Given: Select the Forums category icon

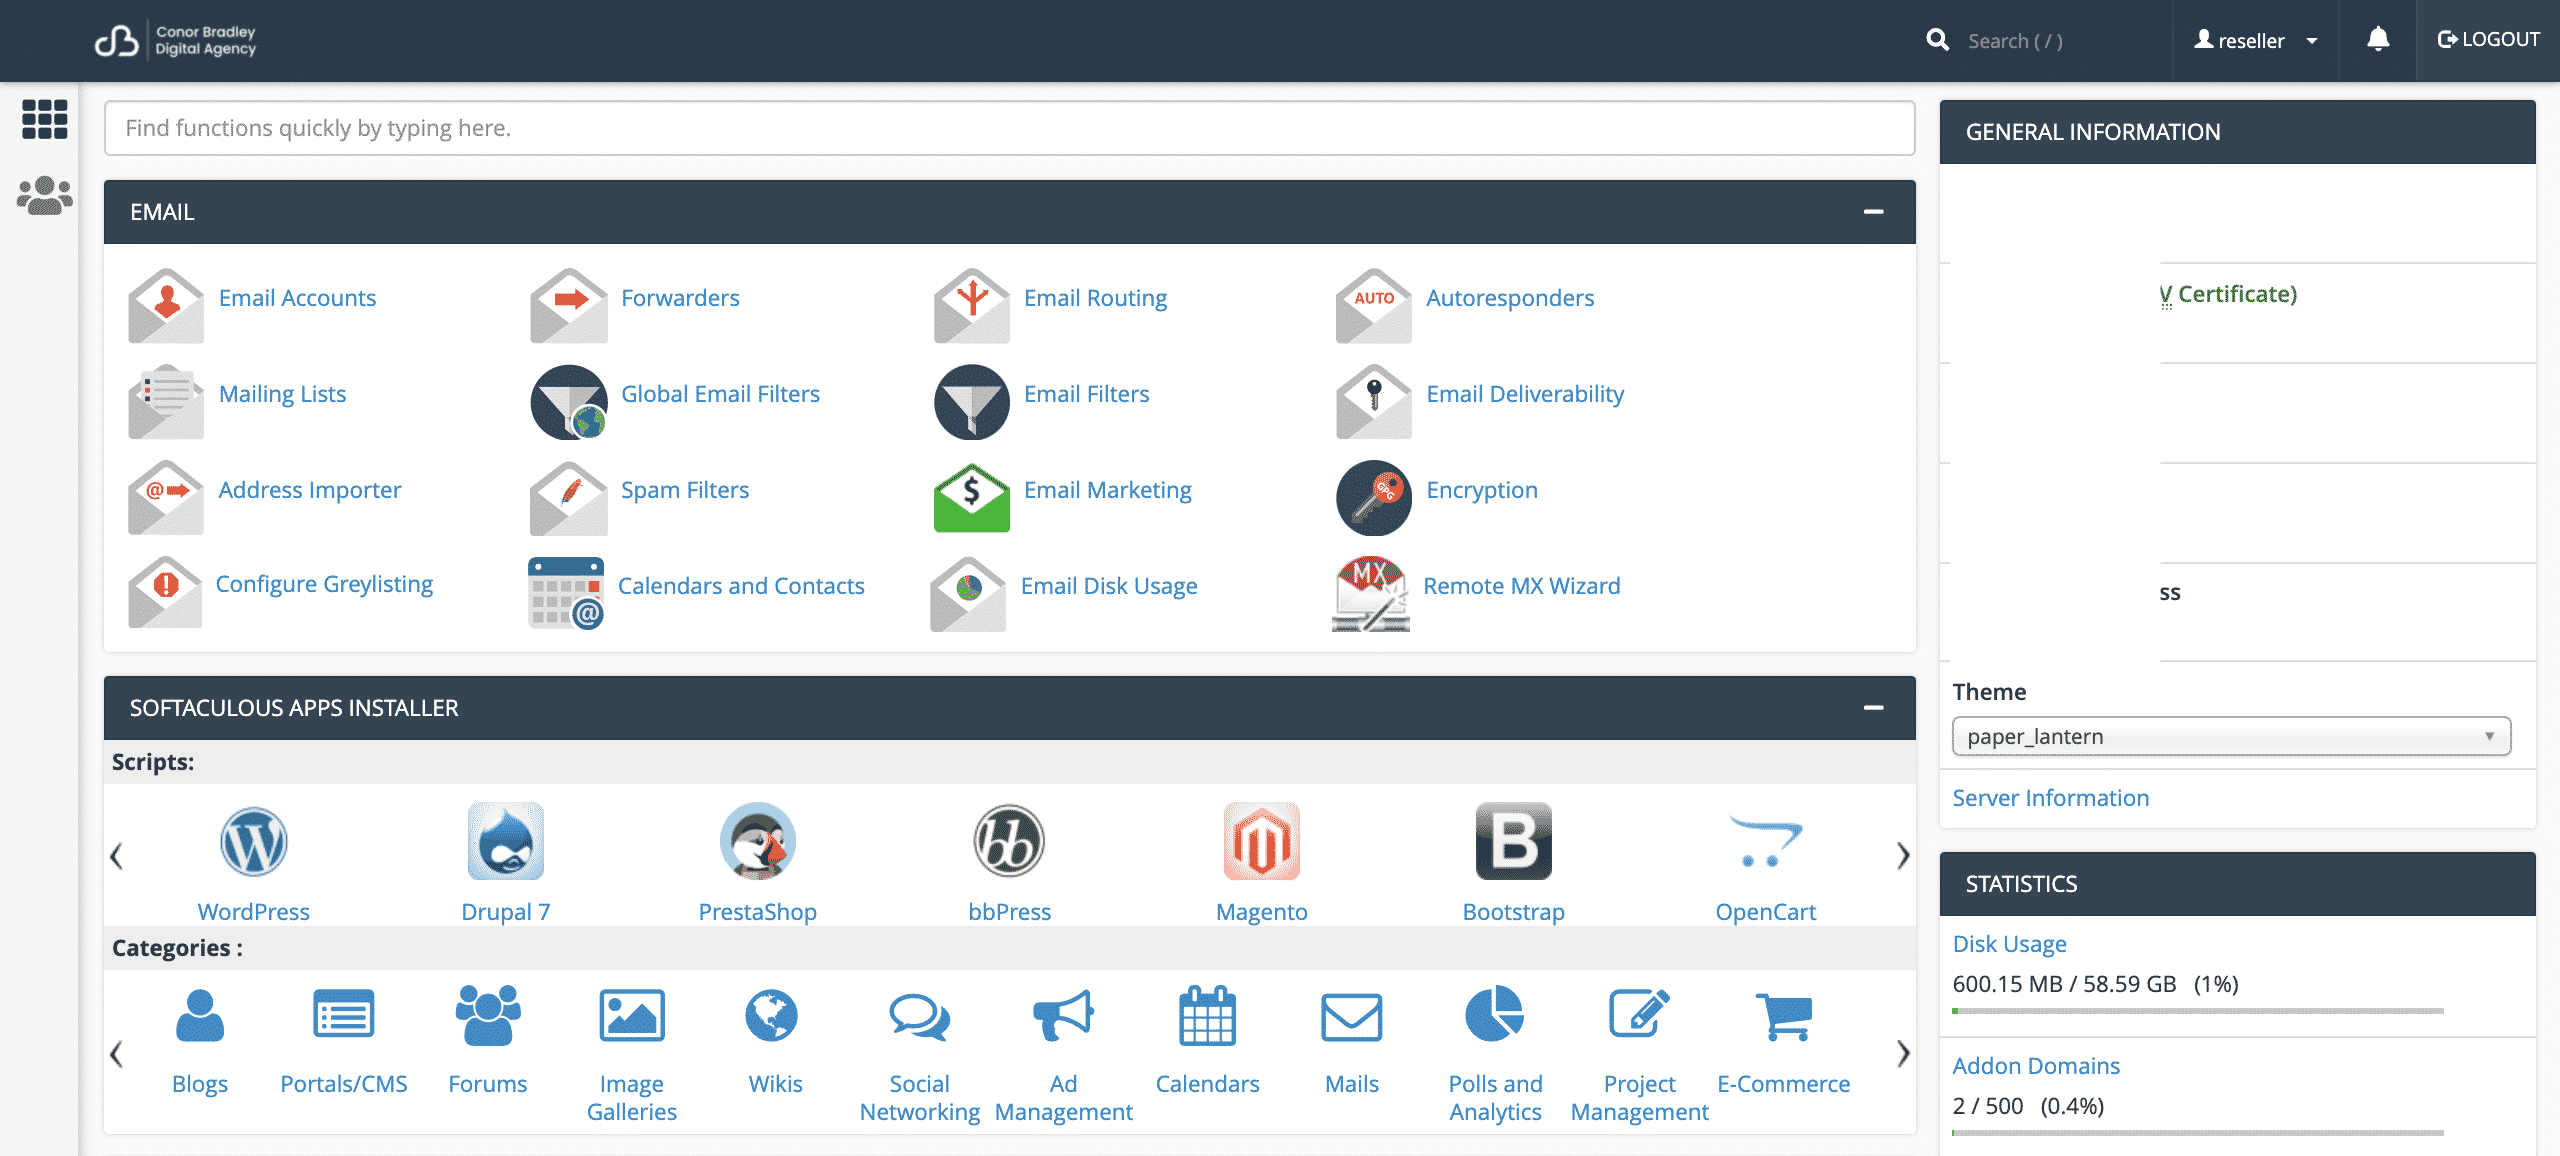Looking at the screenshot, I should click(488, 1015).
